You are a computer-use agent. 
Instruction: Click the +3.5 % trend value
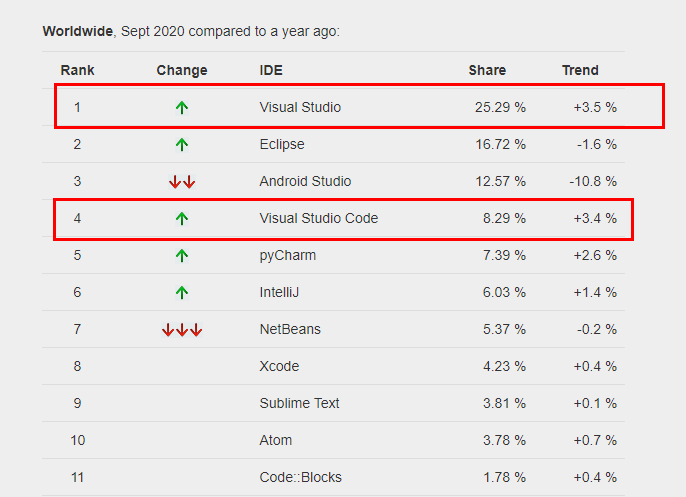coord(595,107)
